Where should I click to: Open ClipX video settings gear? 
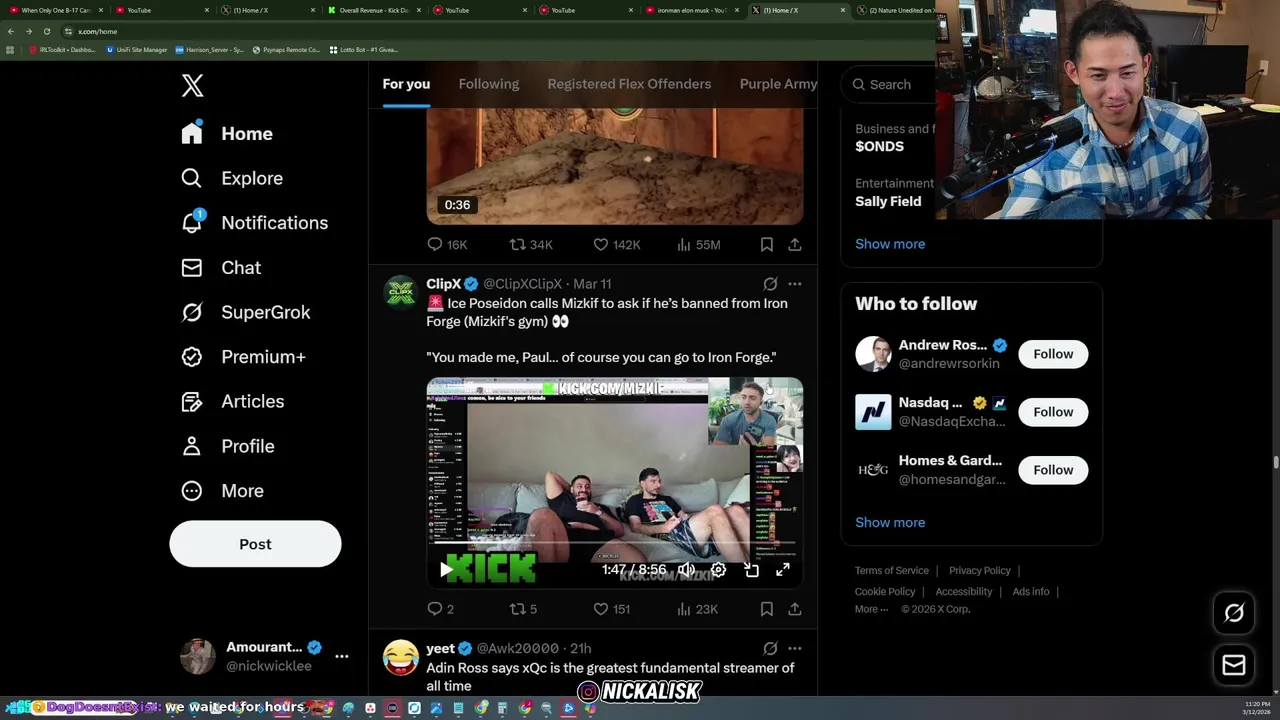pos(718,570)
